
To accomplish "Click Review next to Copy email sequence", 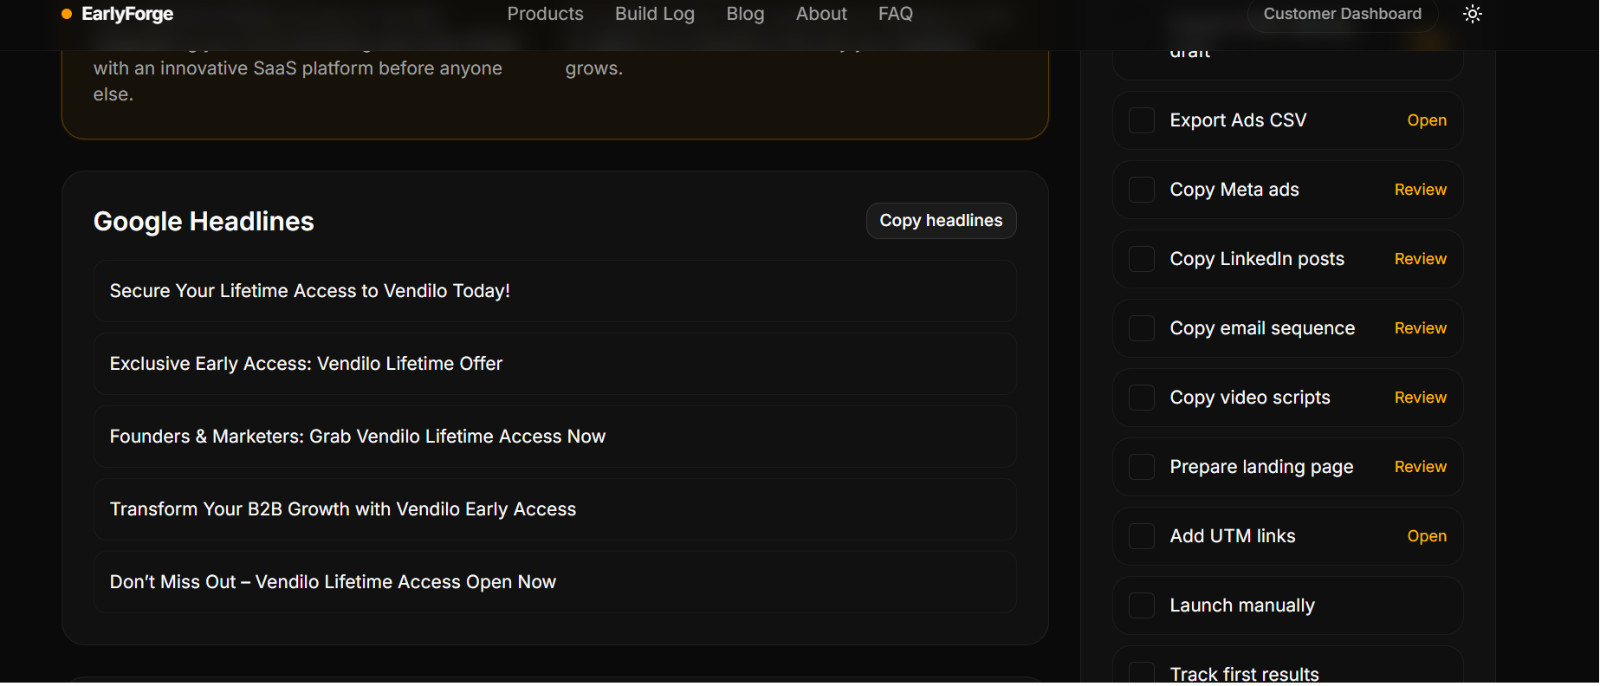I will (1420, 328).
